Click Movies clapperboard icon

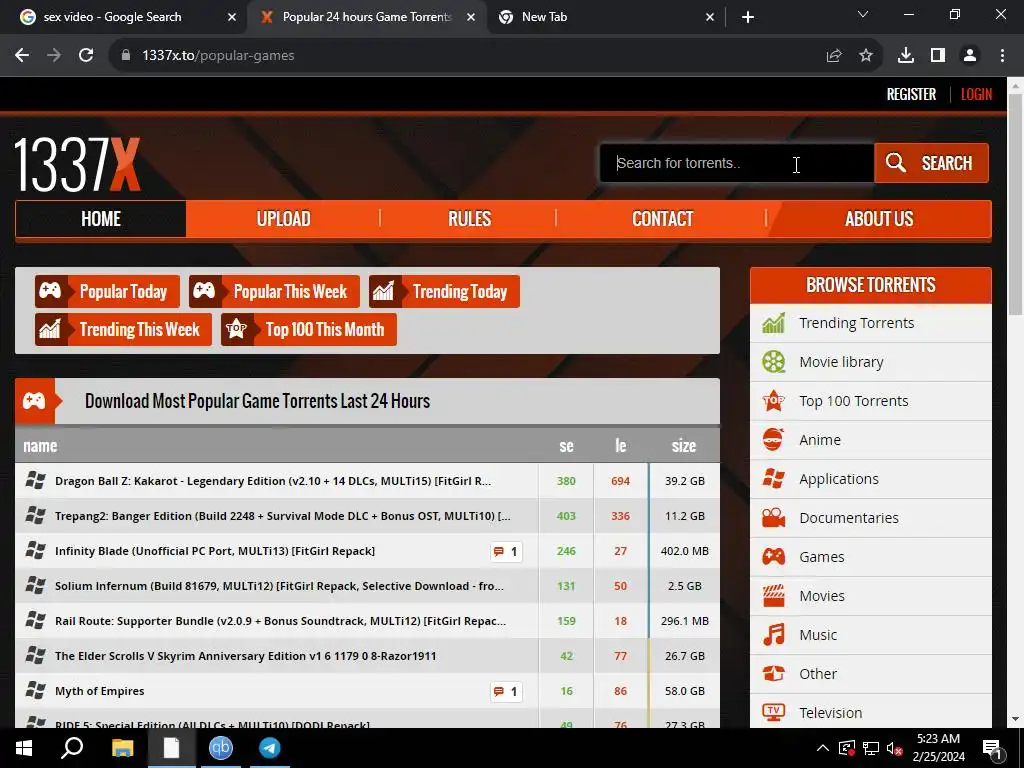coord(773,596)
